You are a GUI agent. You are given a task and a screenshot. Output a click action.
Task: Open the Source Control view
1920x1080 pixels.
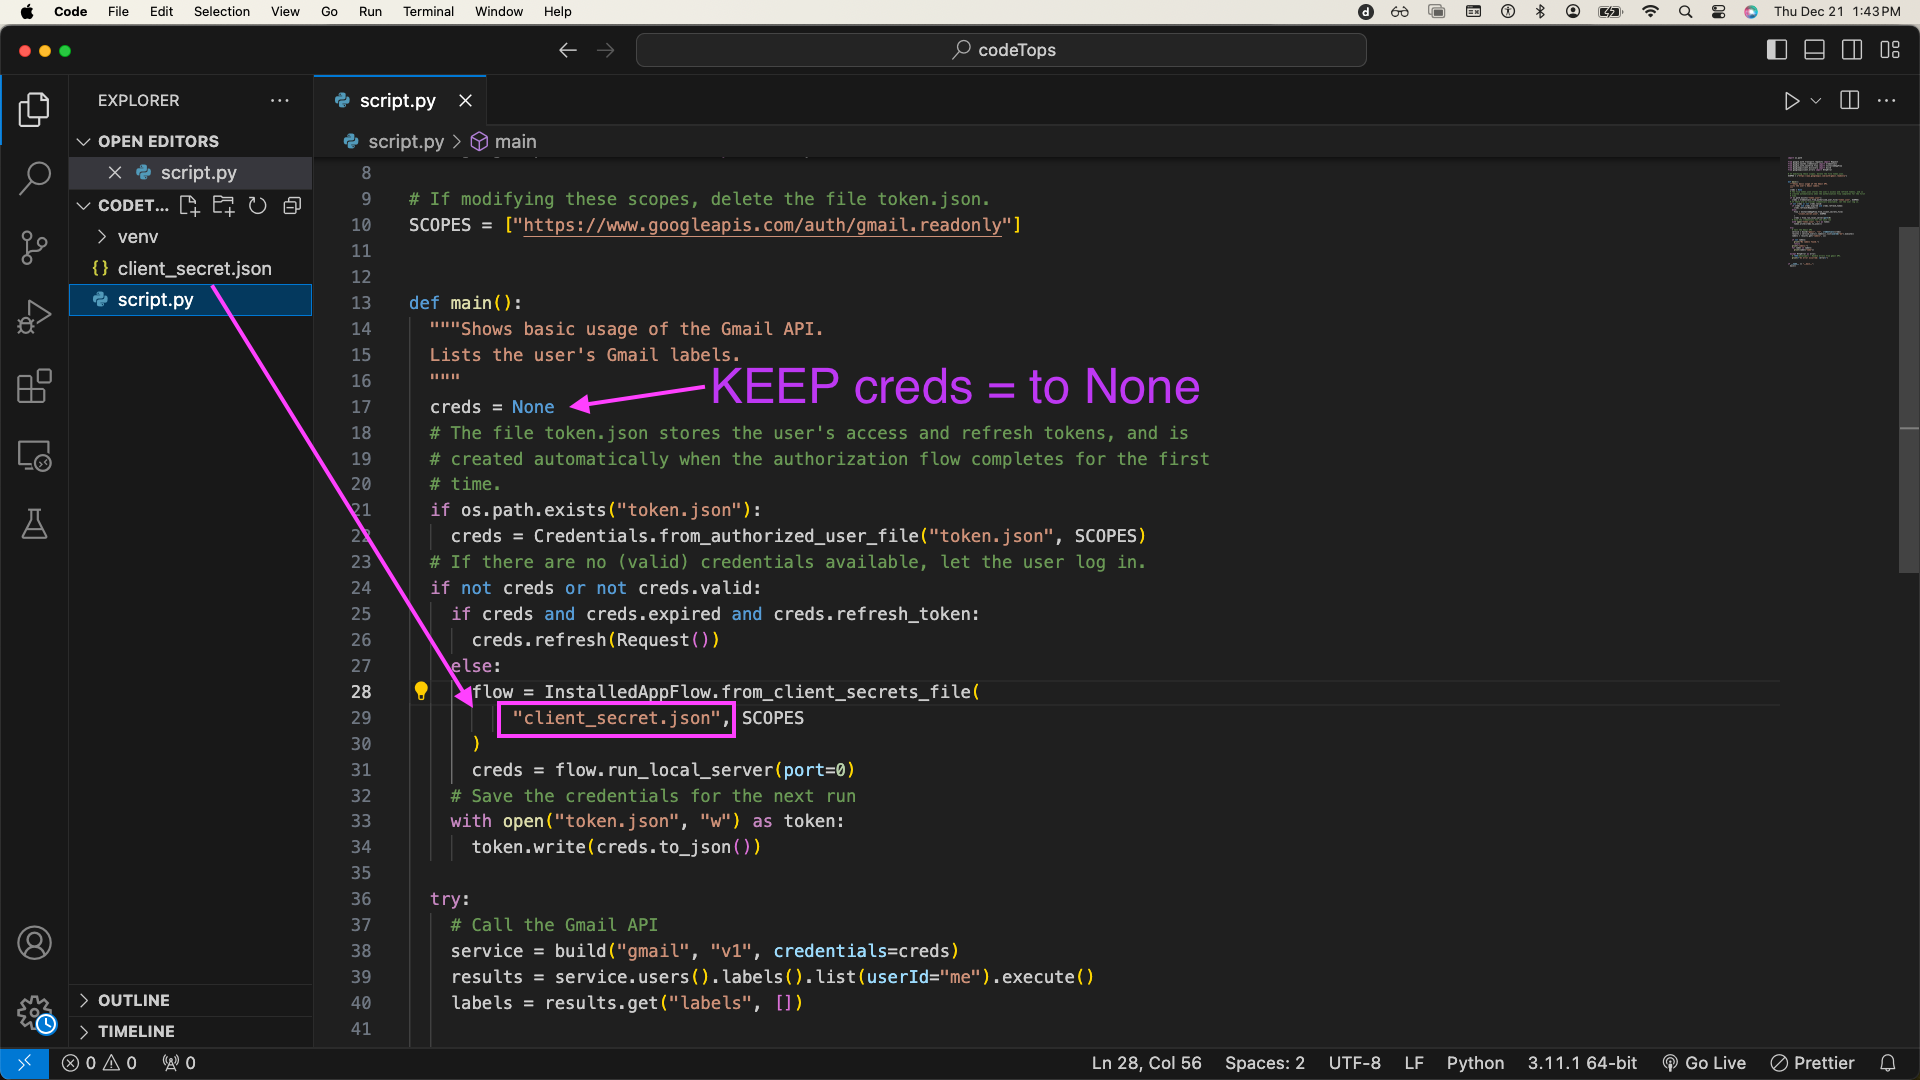[x=34, y=247]
